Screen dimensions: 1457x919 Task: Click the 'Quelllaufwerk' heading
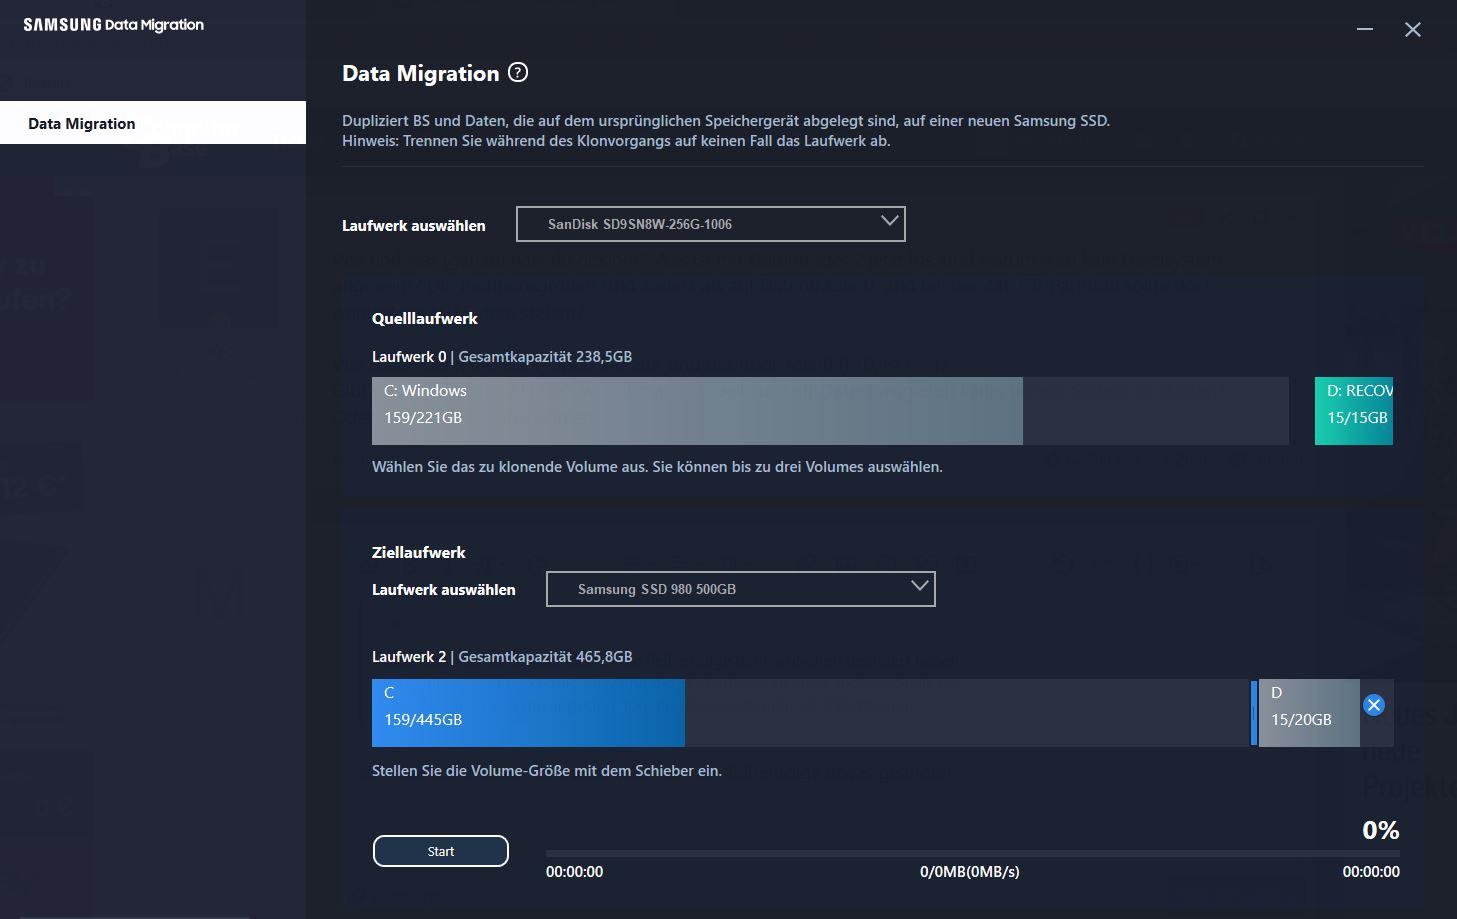pos(425,318)
